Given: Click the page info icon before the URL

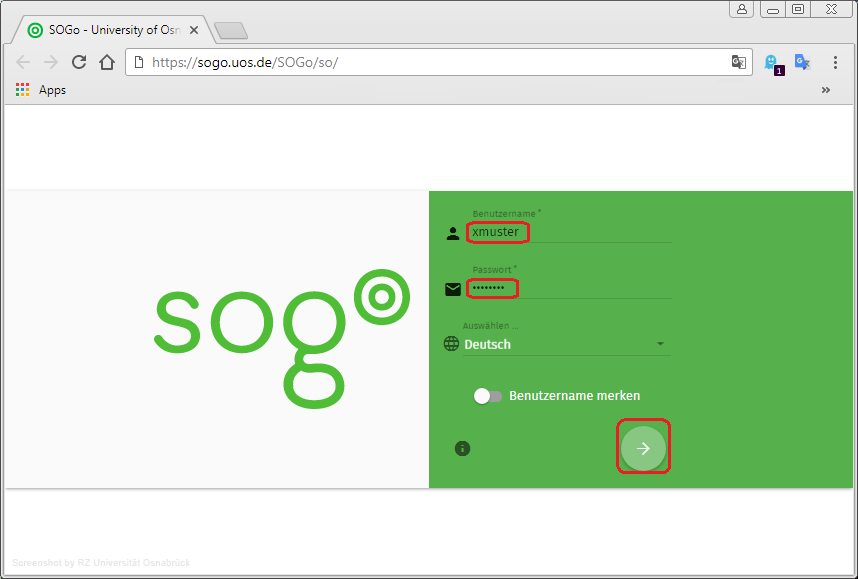Looking at the screenshot, I should [x=139, y=62].
